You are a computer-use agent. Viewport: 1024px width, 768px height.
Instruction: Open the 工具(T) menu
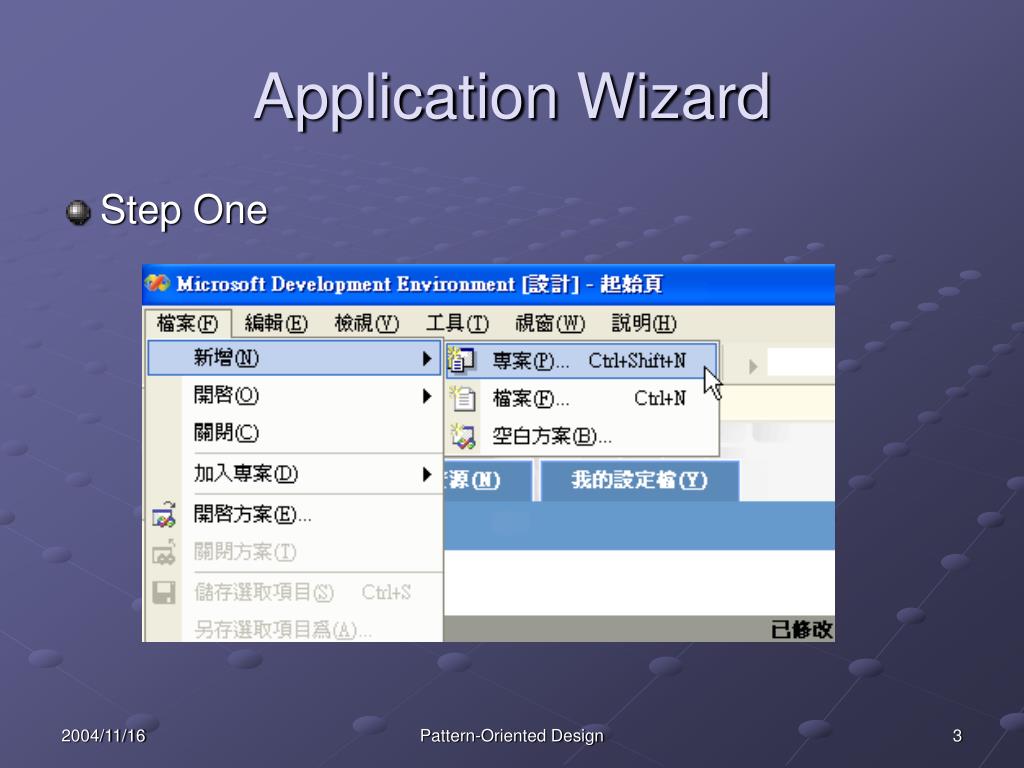pyautogui.click(x=457, y=323)
